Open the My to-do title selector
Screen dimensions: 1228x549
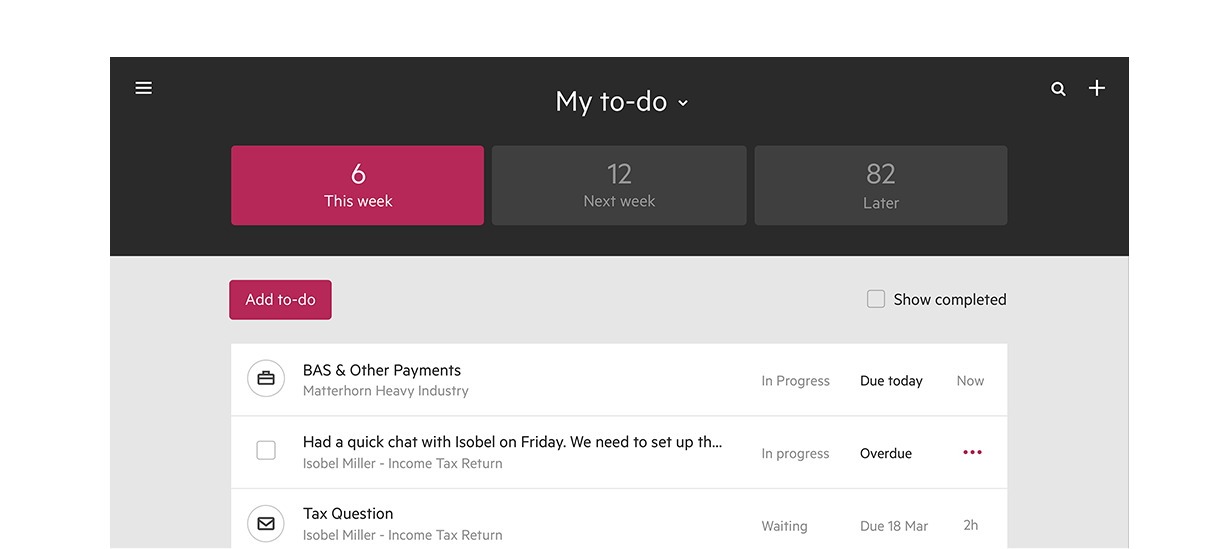(611, 101)
